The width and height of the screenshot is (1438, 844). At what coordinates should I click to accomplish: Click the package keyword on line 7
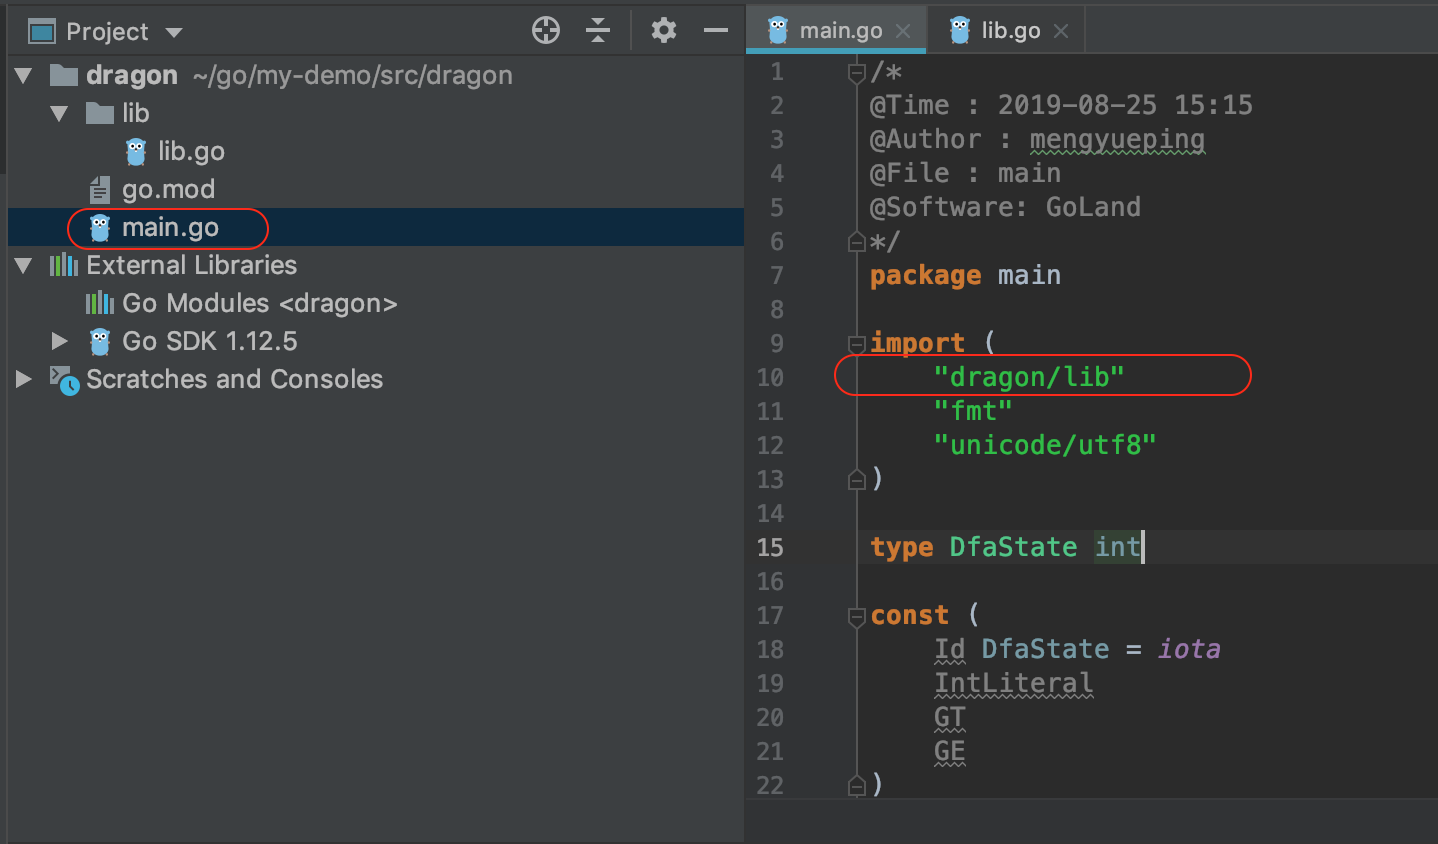point(926,276)
